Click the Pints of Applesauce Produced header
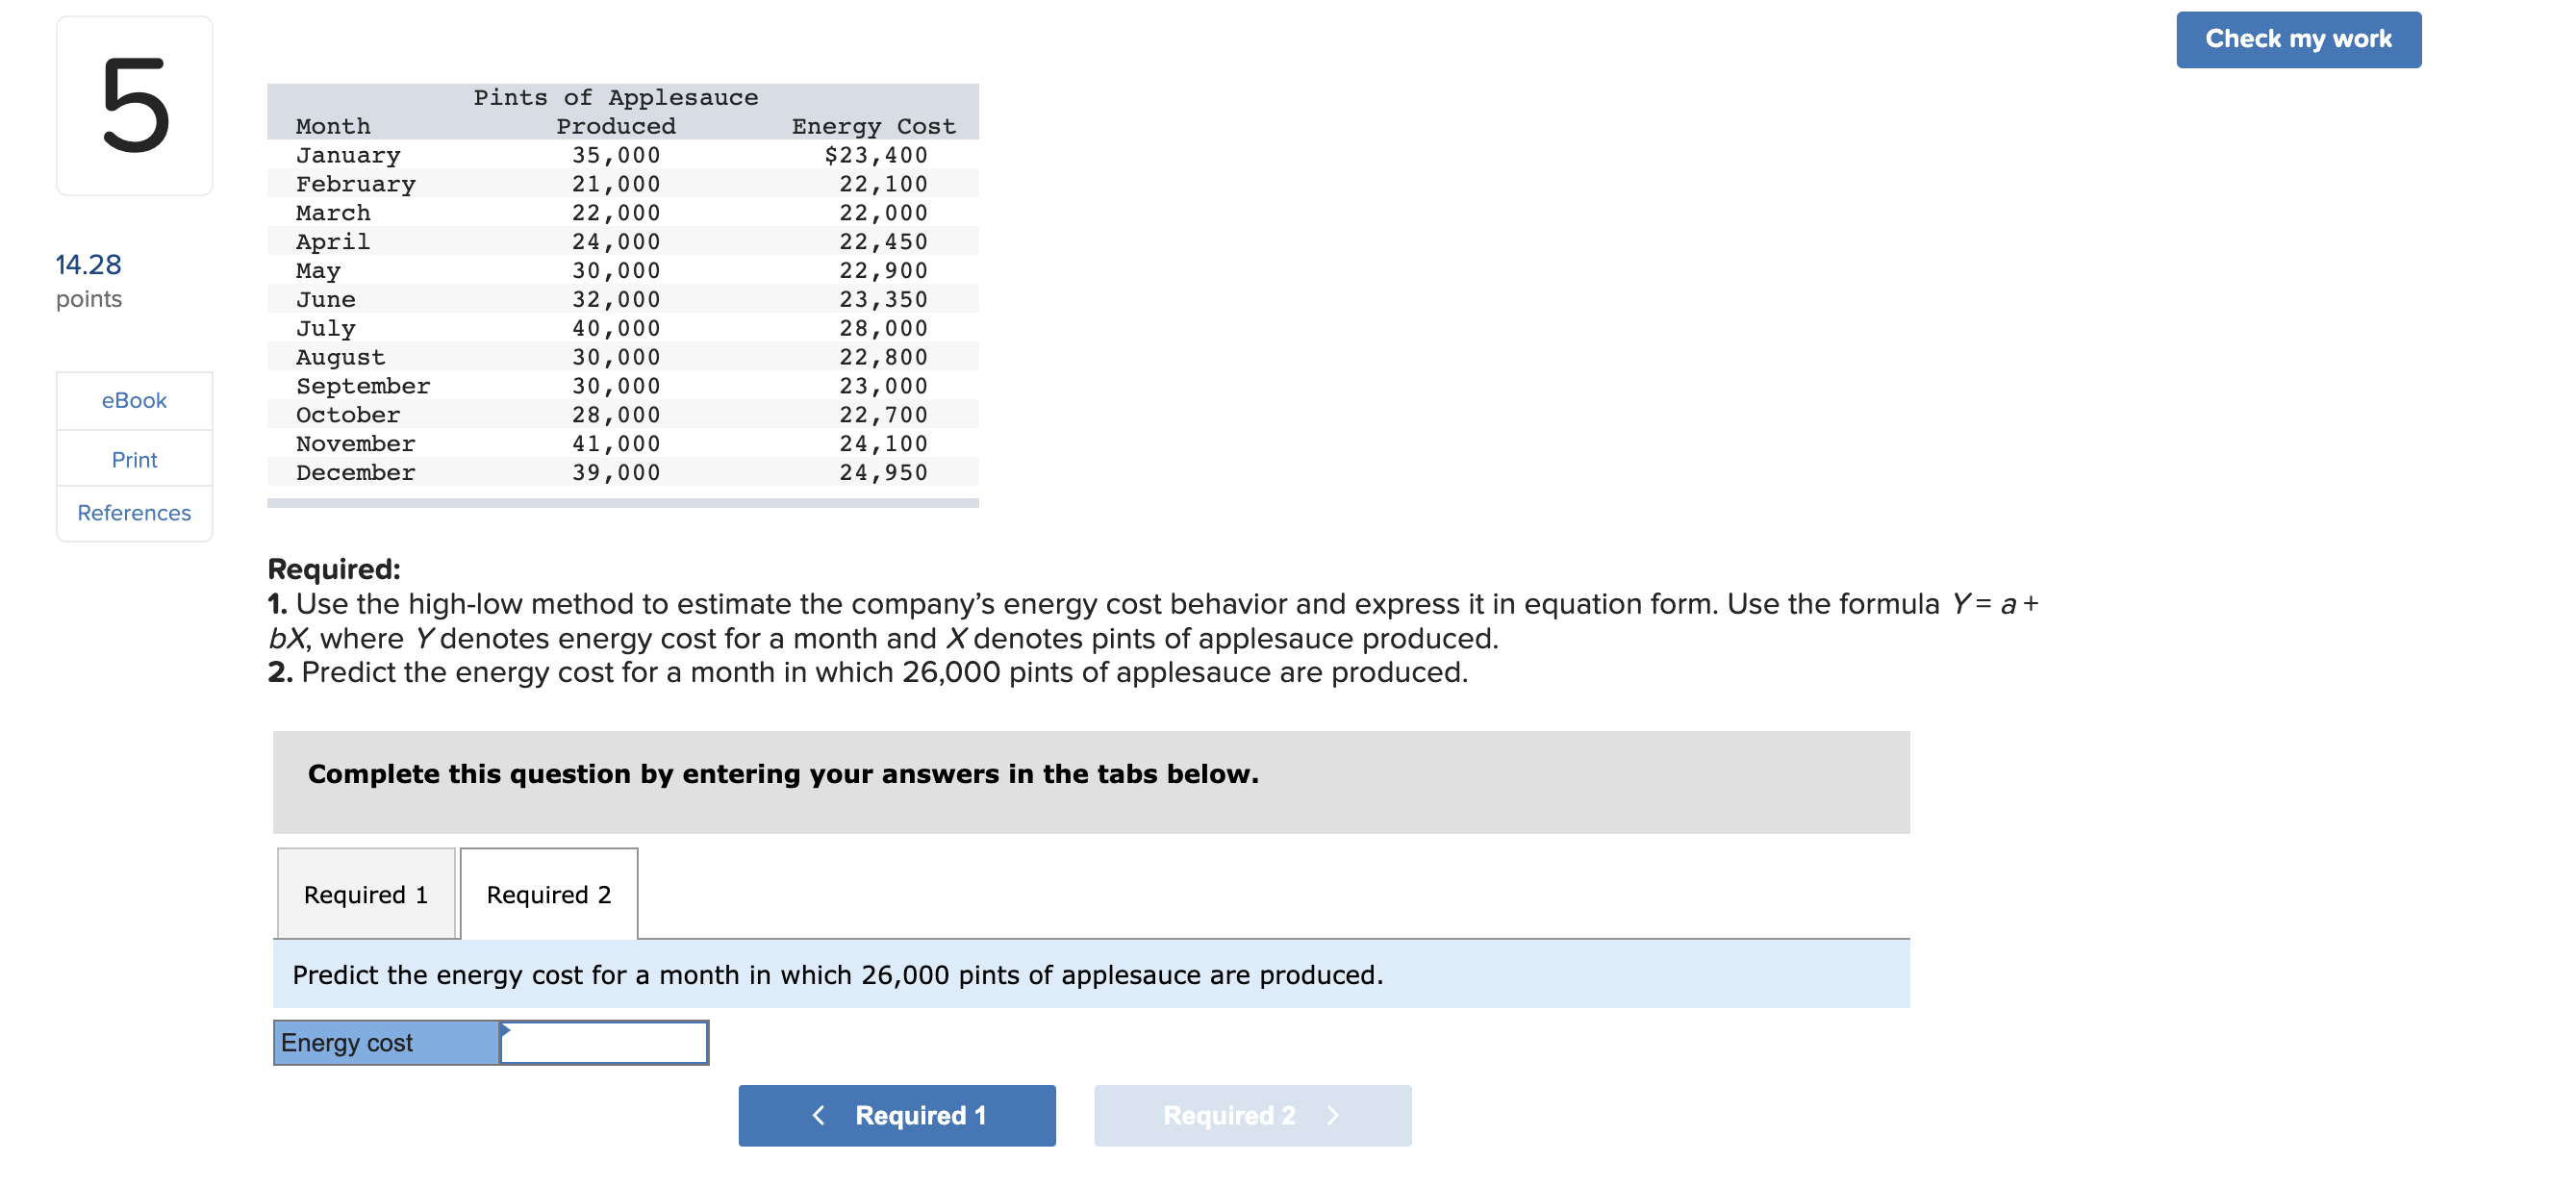 pyautogui.click(x=615, y=111)
